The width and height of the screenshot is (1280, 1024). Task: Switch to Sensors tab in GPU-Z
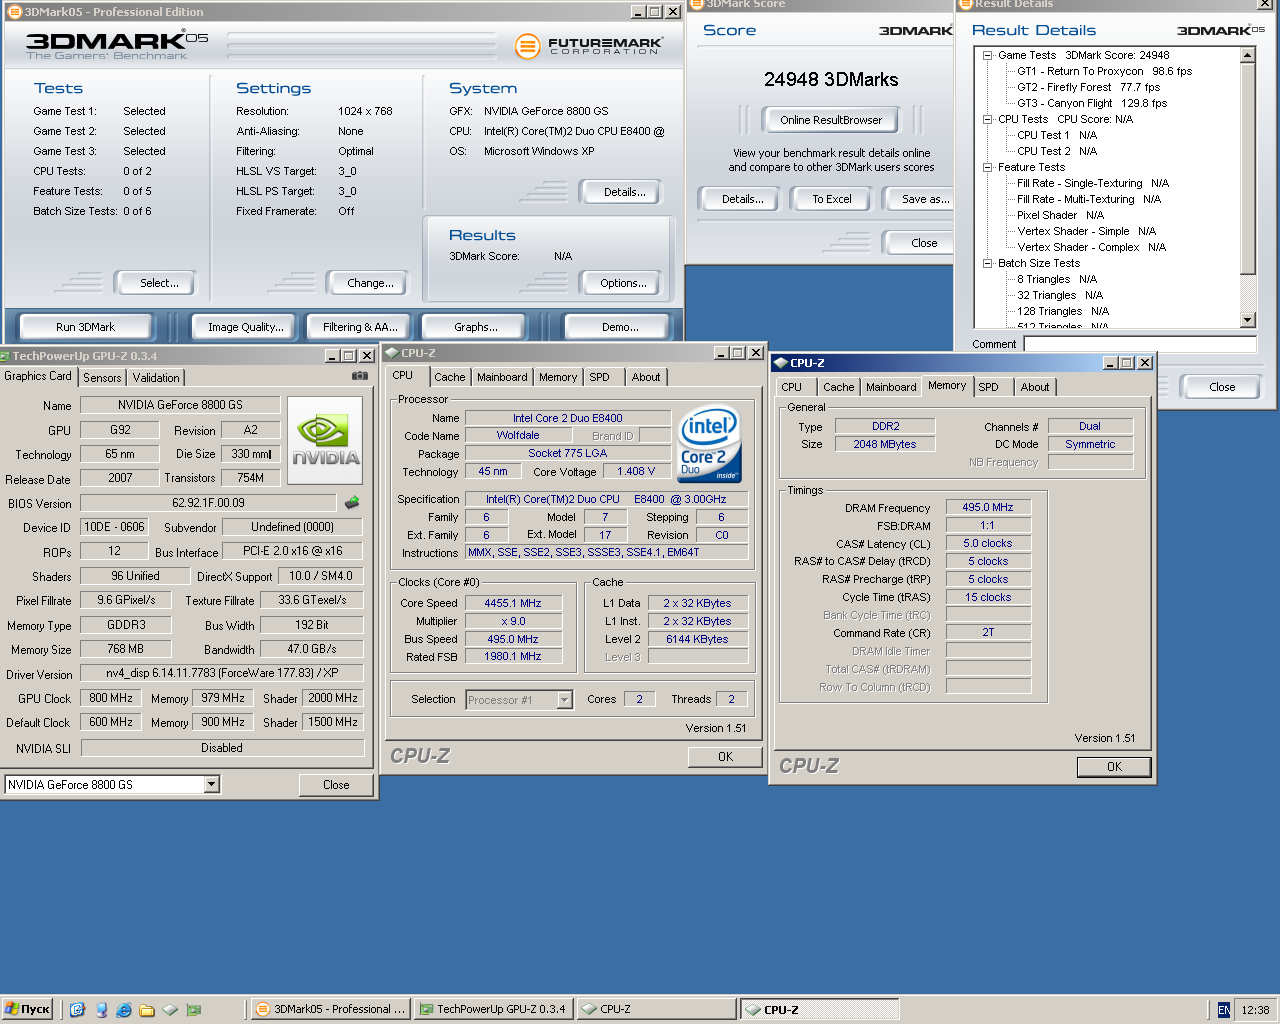[102, 378]
